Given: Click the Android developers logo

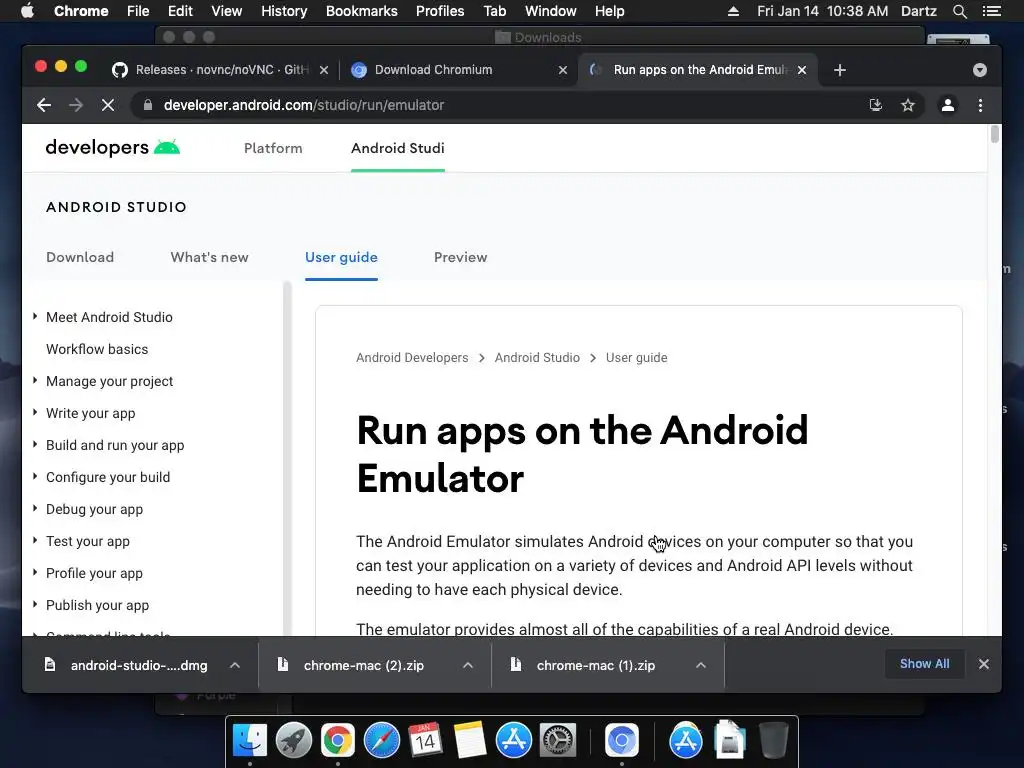Looking at the screenshot, I should (x=112, y=148).
